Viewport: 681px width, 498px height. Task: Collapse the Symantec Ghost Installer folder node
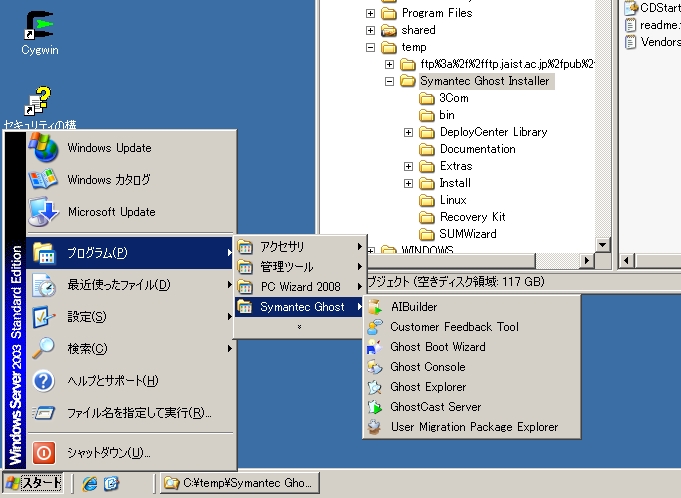(x=390, y=81)
